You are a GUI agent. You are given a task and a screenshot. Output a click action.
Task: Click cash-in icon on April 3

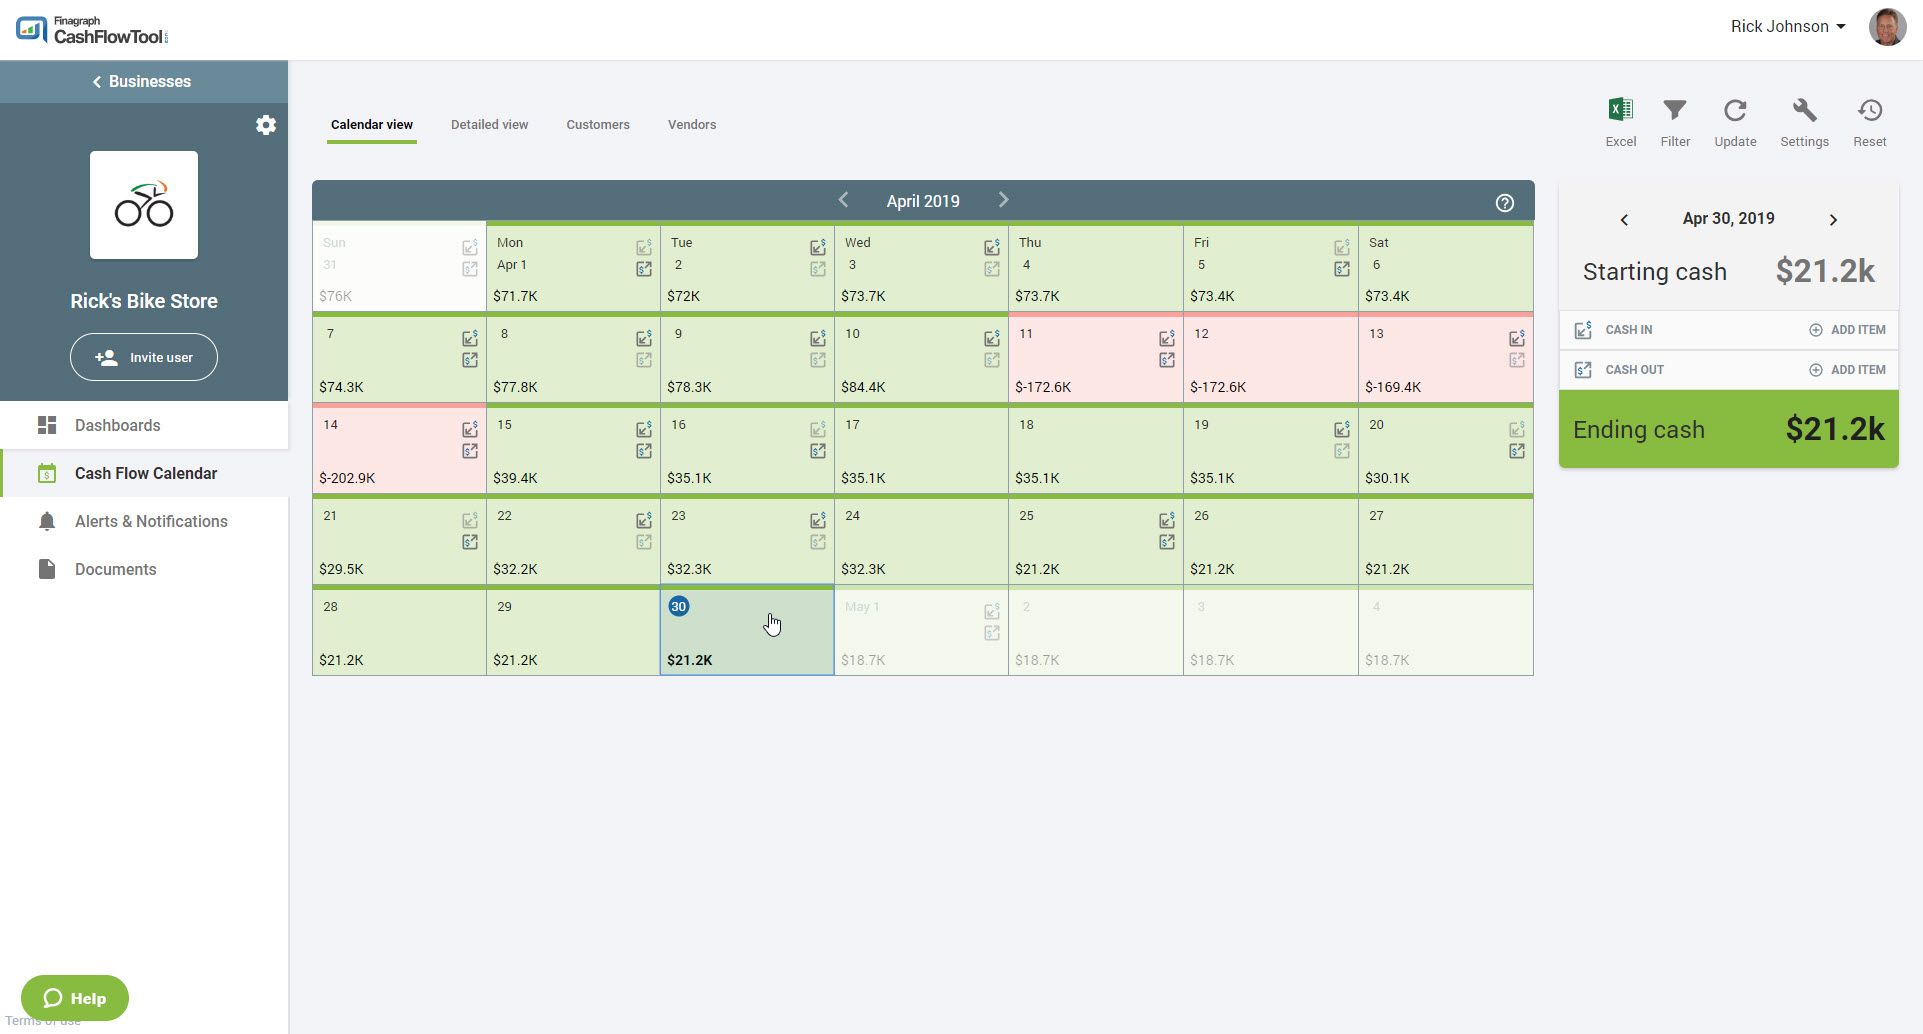(x=992, y=247)
